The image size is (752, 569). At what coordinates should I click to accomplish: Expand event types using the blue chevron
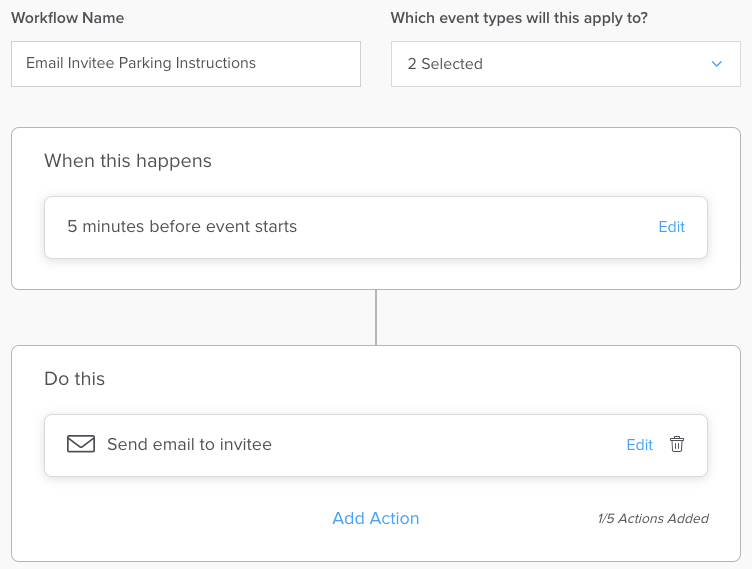(717, 64)
